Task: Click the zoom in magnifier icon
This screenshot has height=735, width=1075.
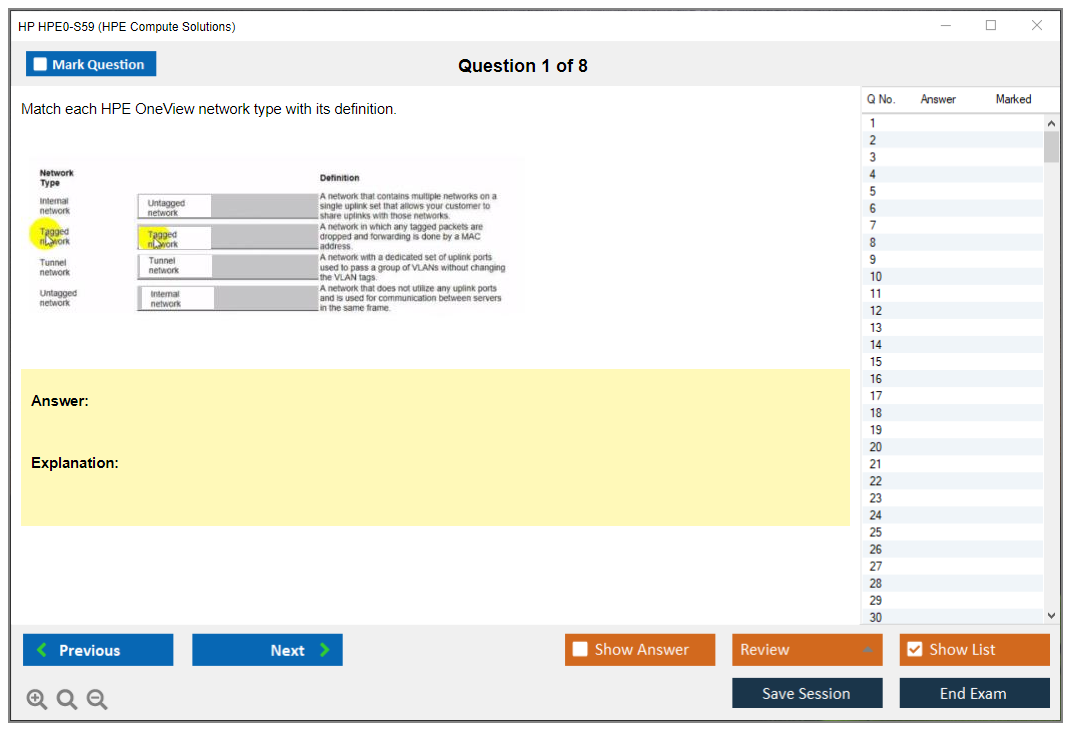Action: [37, 700]
